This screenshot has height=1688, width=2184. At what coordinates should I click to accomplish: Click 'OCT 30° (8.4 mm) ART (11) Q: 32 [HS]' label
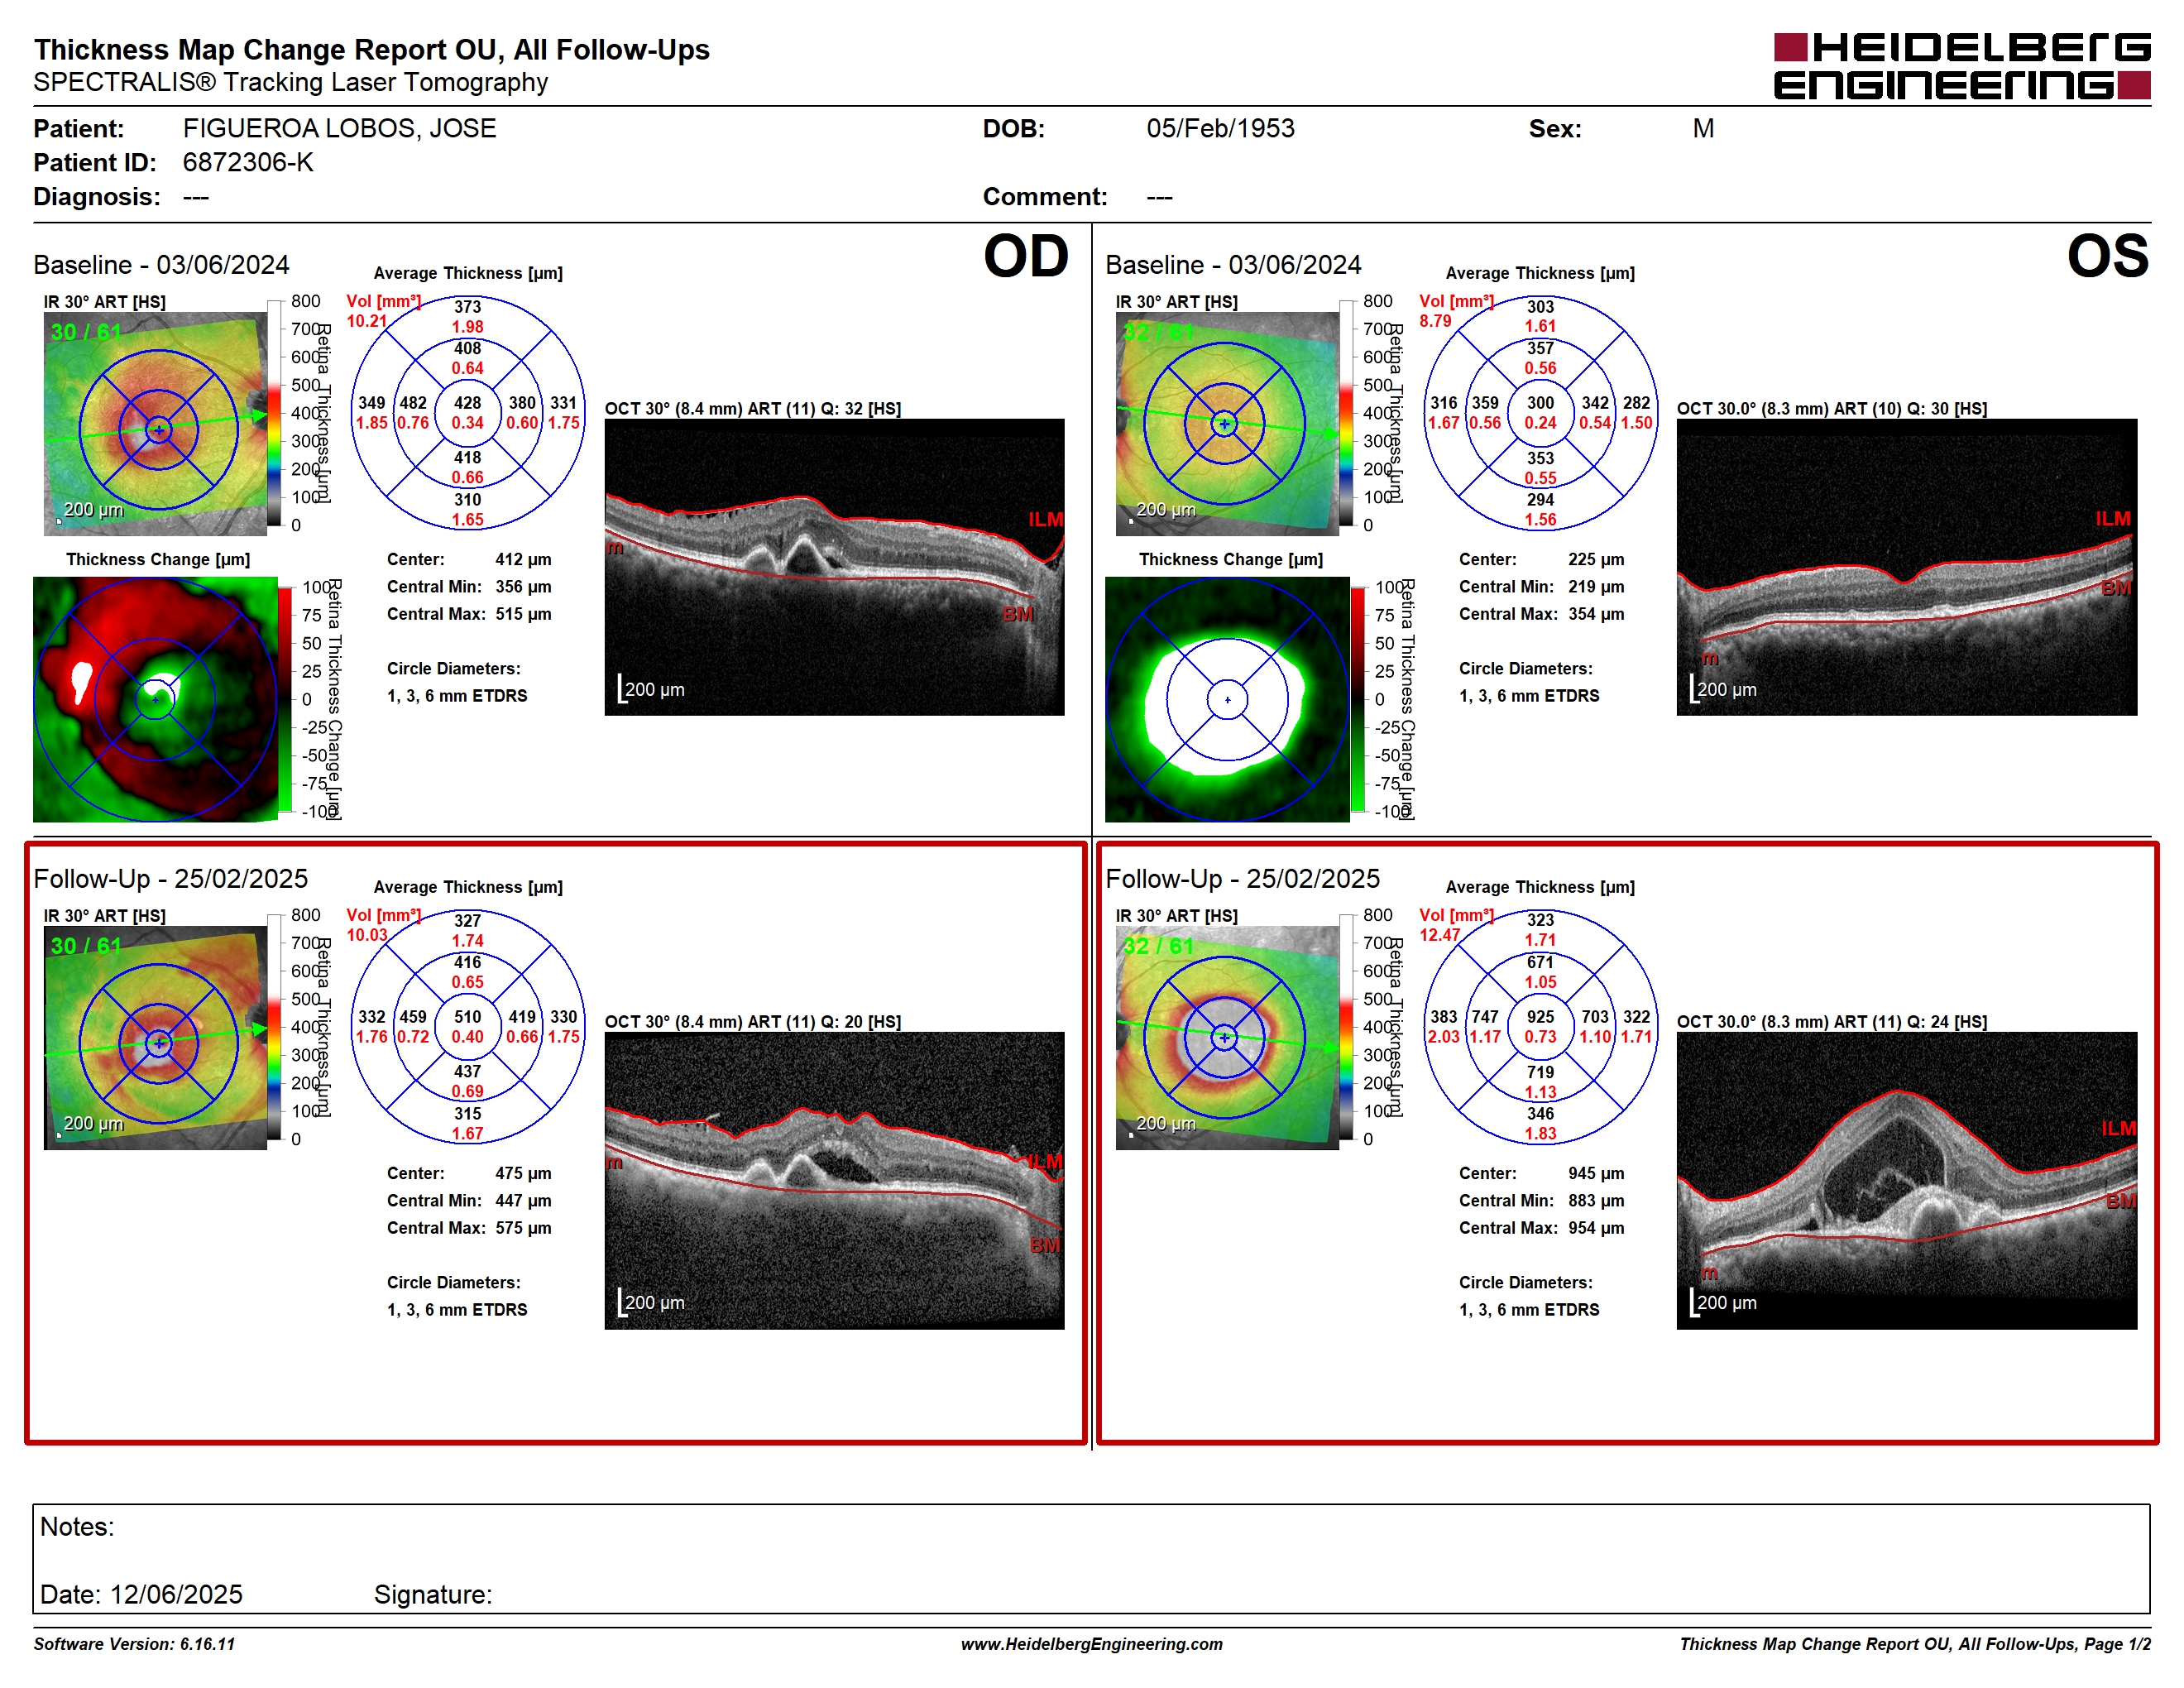(x=753, y=409)
